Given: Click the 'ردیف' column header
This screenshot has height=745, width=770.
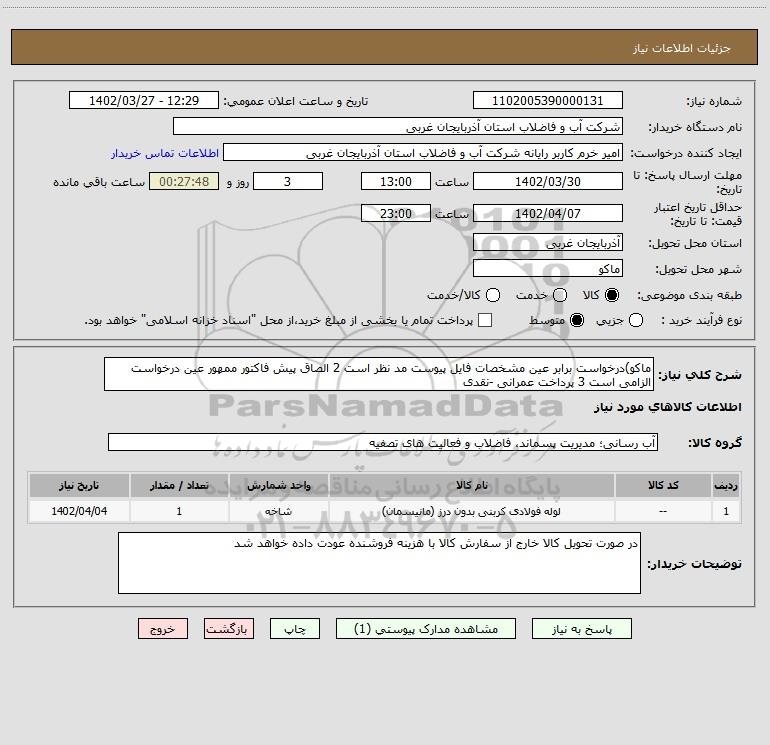Looking at the screenshot, I should [x=726, y=485].
